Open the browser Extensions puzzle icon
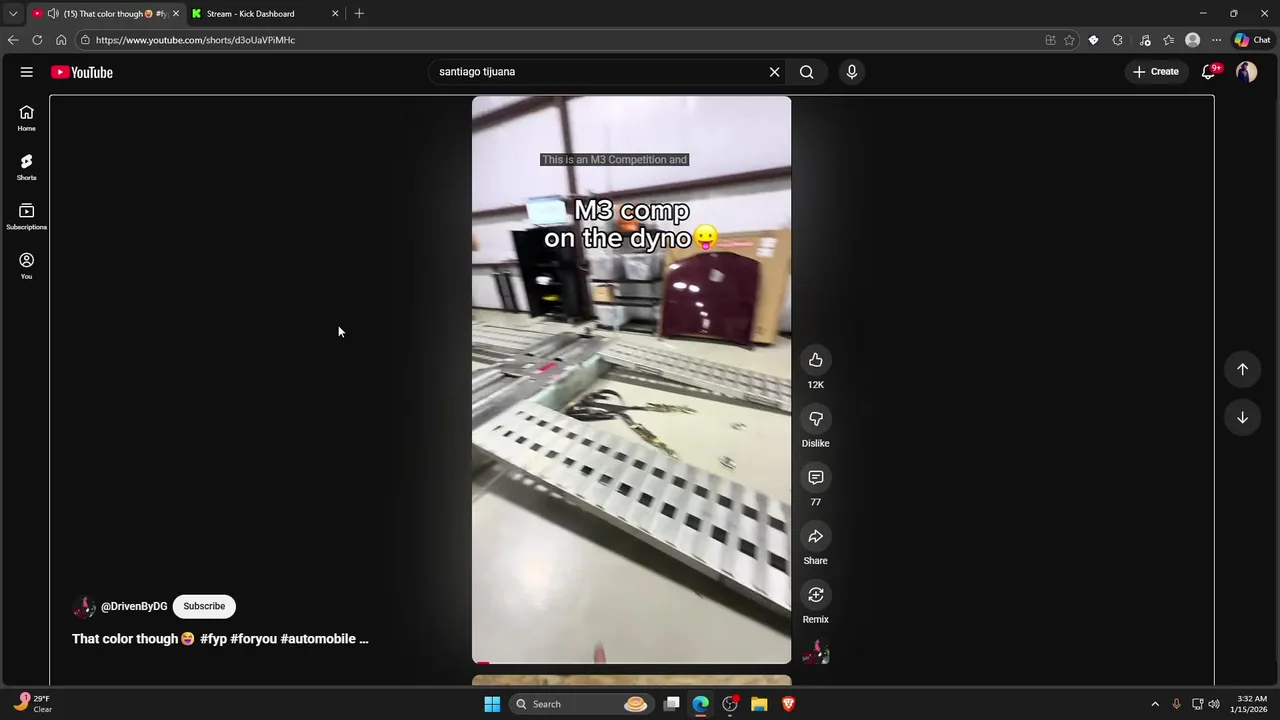The height and width of the screenshot is (720, 1280). pyautogui.click(x=1117, y=40)
